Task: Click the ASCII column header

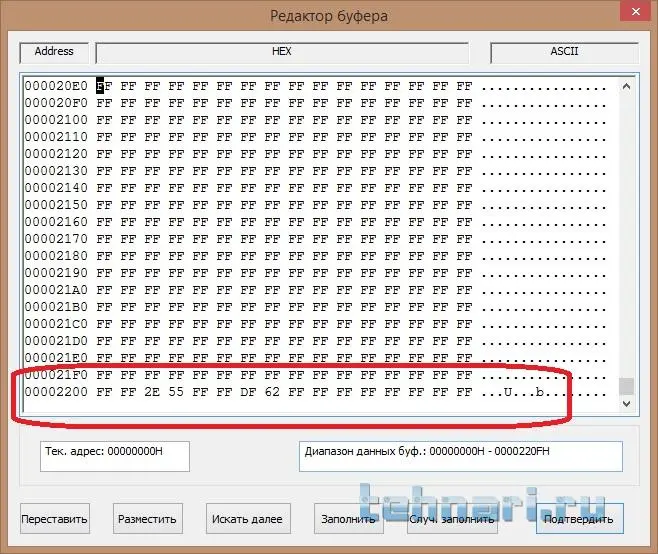Action: click(564, 52)
